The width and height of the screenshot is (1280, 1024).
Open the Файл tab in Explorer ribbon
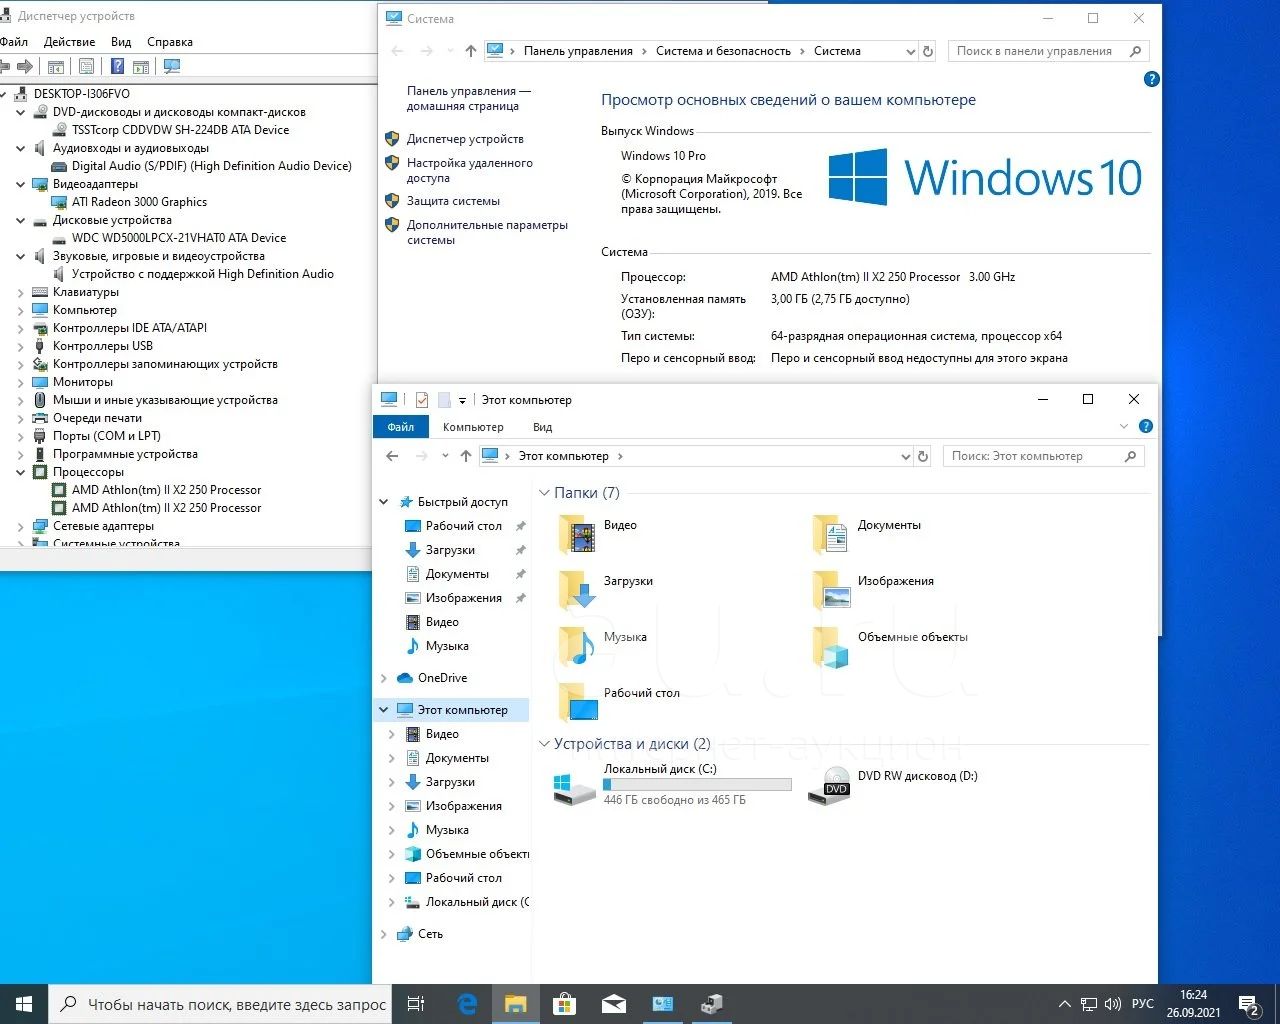tap(401, 427)
